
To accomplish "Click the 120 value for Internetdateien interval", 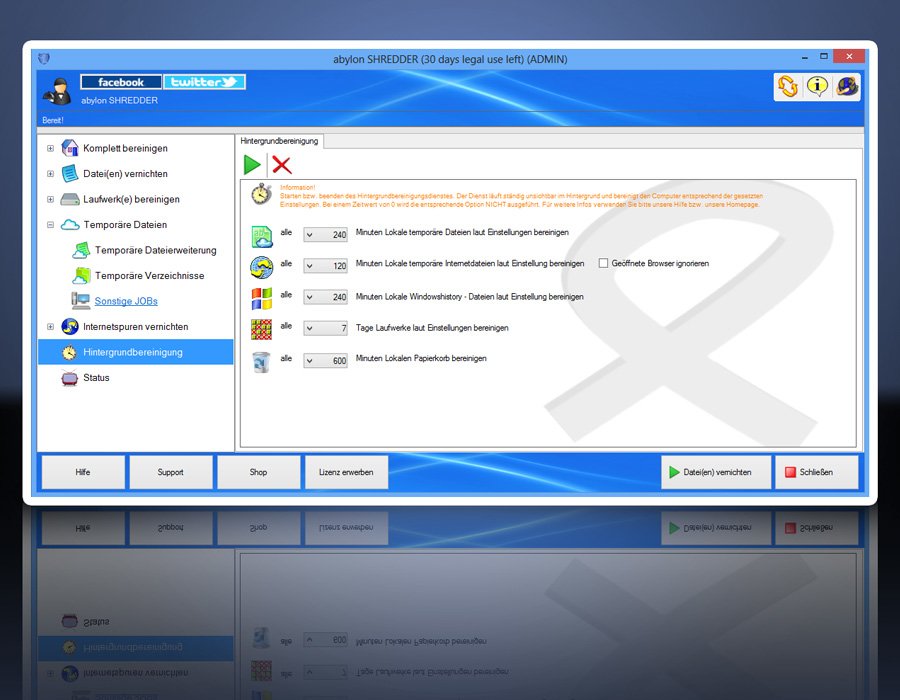I will (339, 266).
